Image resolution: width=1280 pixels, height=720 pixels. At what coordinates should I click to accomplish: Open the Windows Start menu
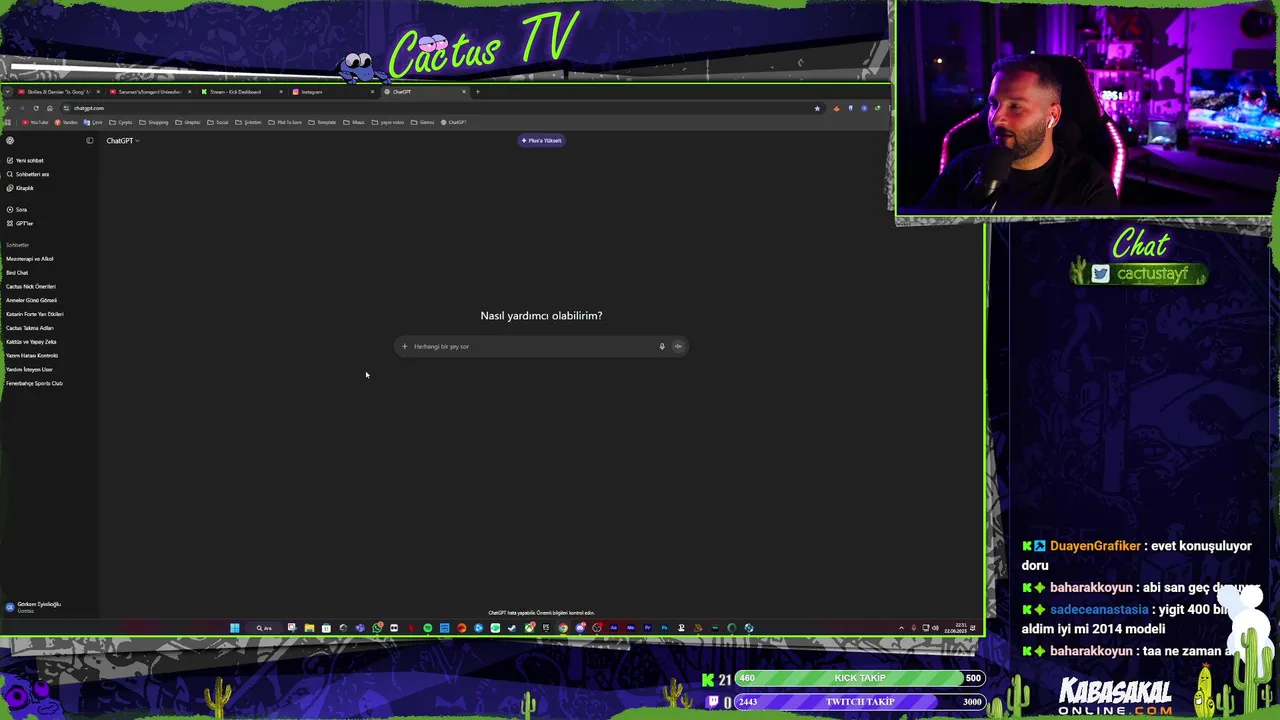pos(235,628)
